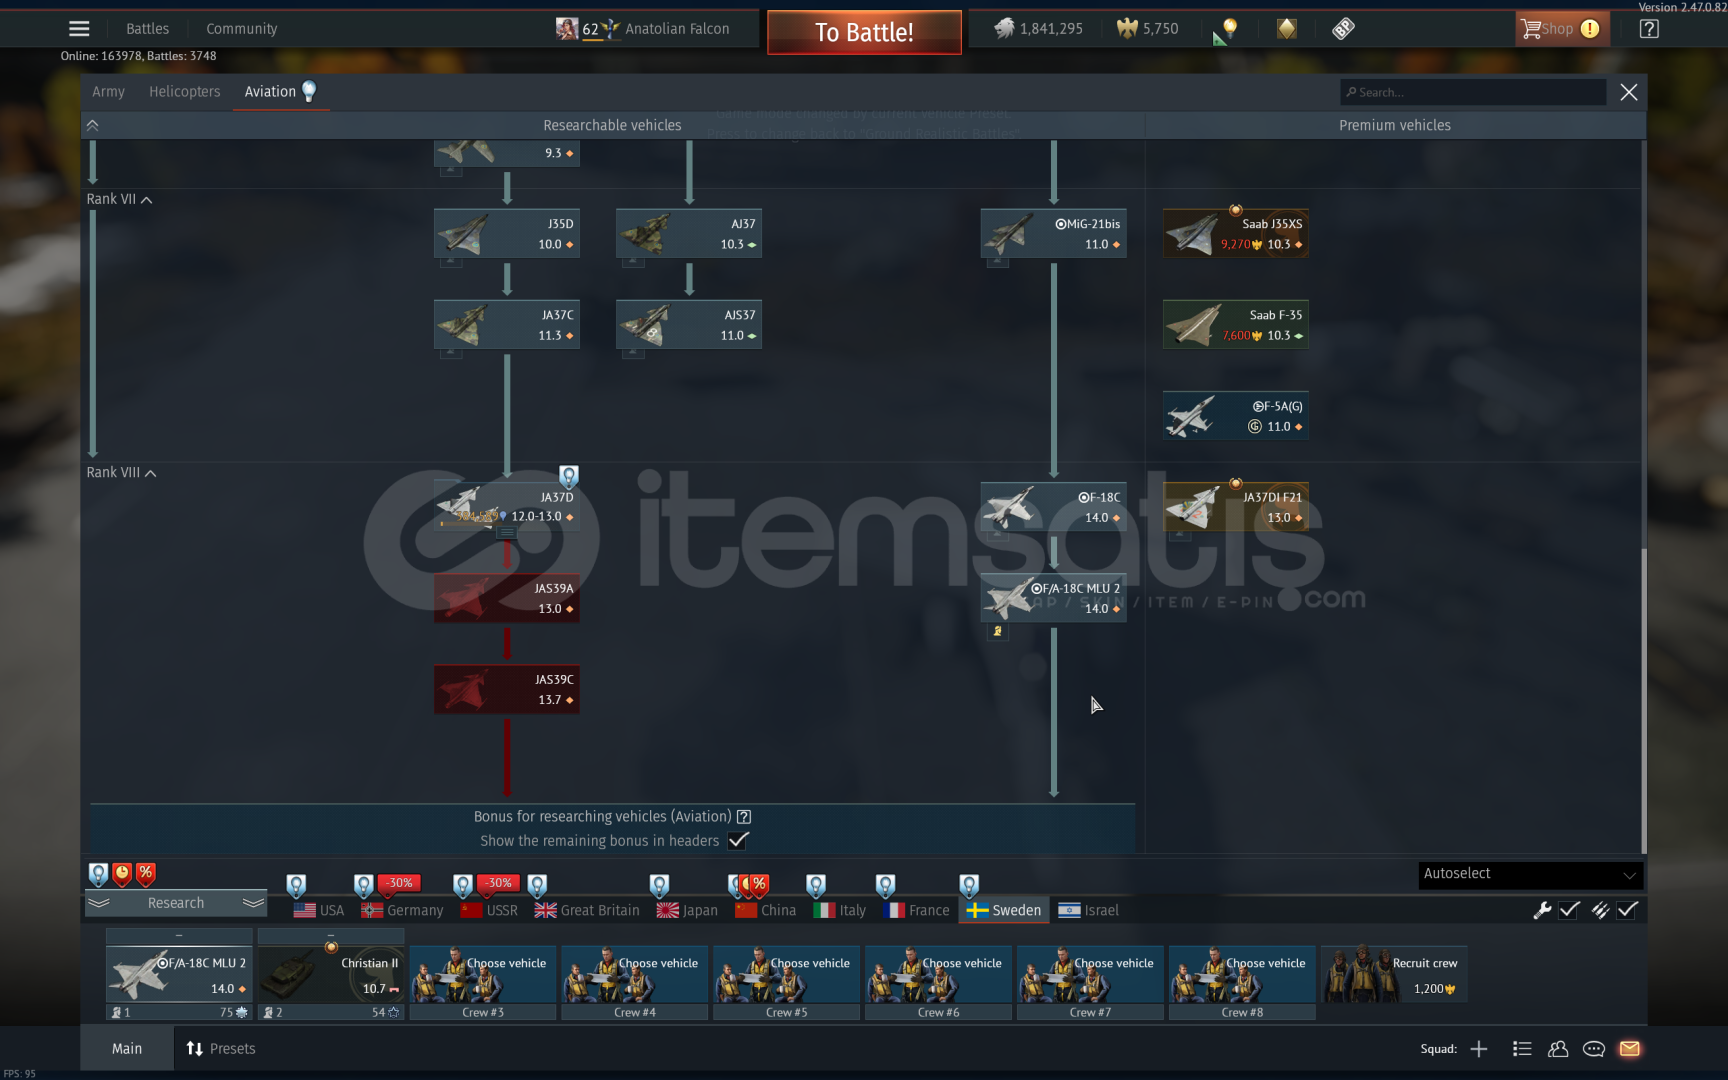Open the mail envelope icon
This screenshot has height=1080, width=1728.
tap(1630, 1048)
